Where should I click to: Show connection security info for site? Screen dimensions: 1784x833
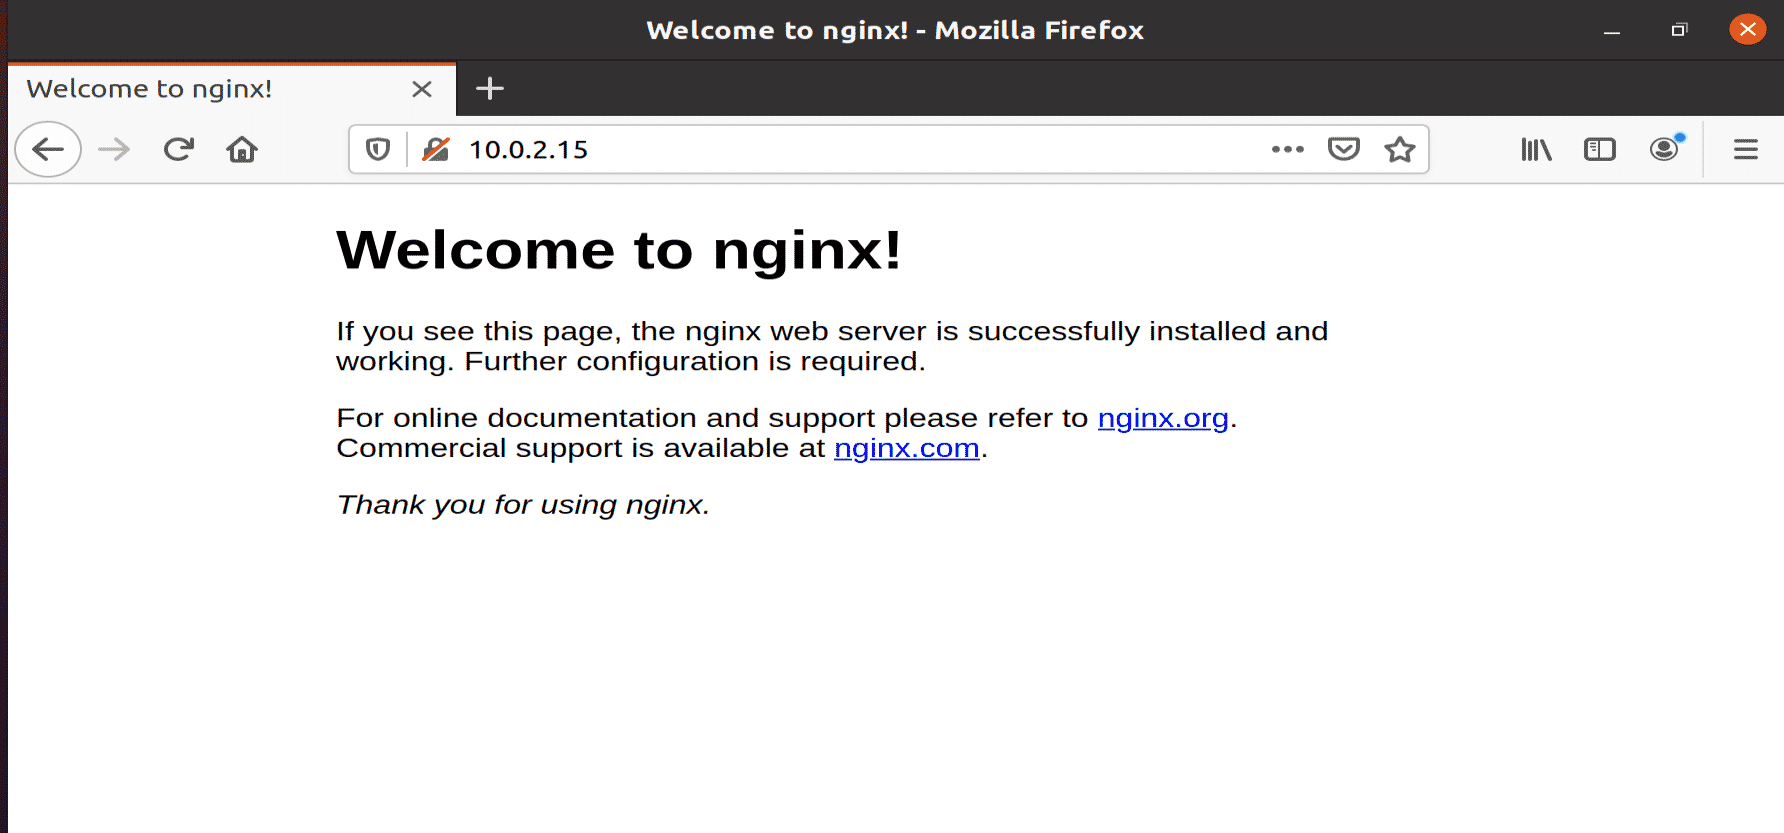pos(436,150)
